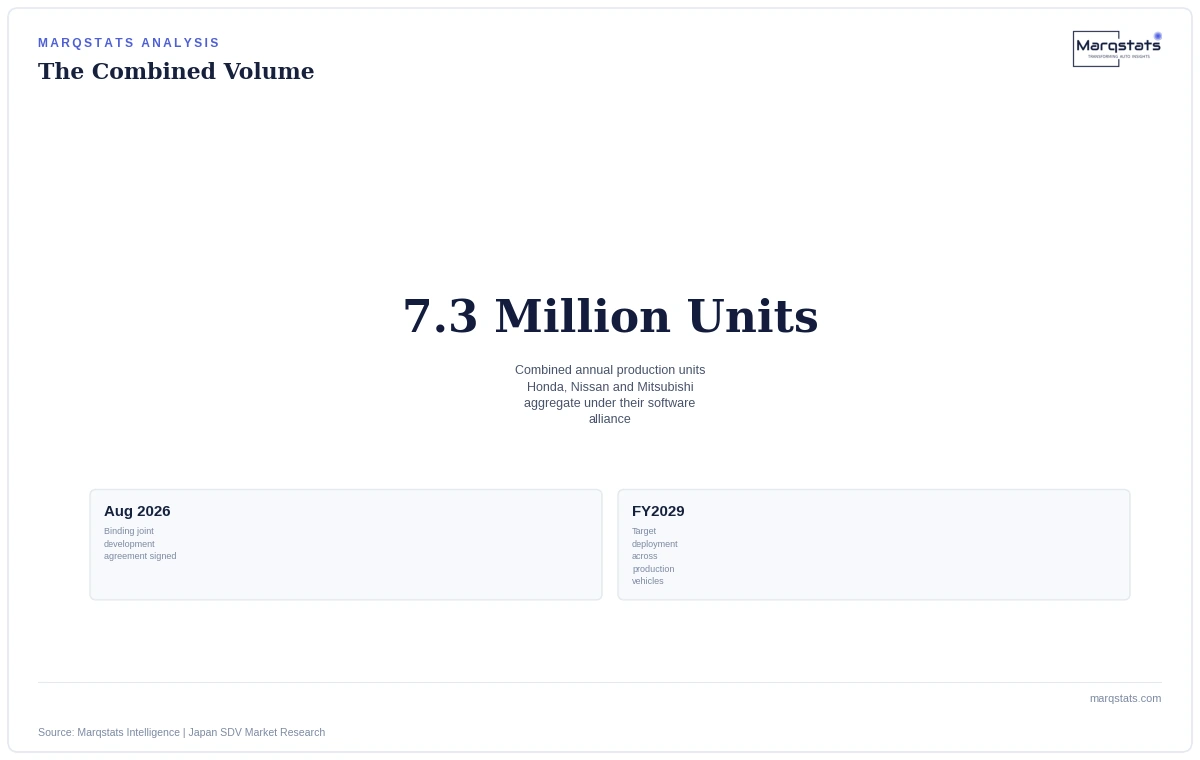Open the marqstats.com link
This screenshot has width=1200, height=760.
pyautogui.click(x=1125, y=698)
